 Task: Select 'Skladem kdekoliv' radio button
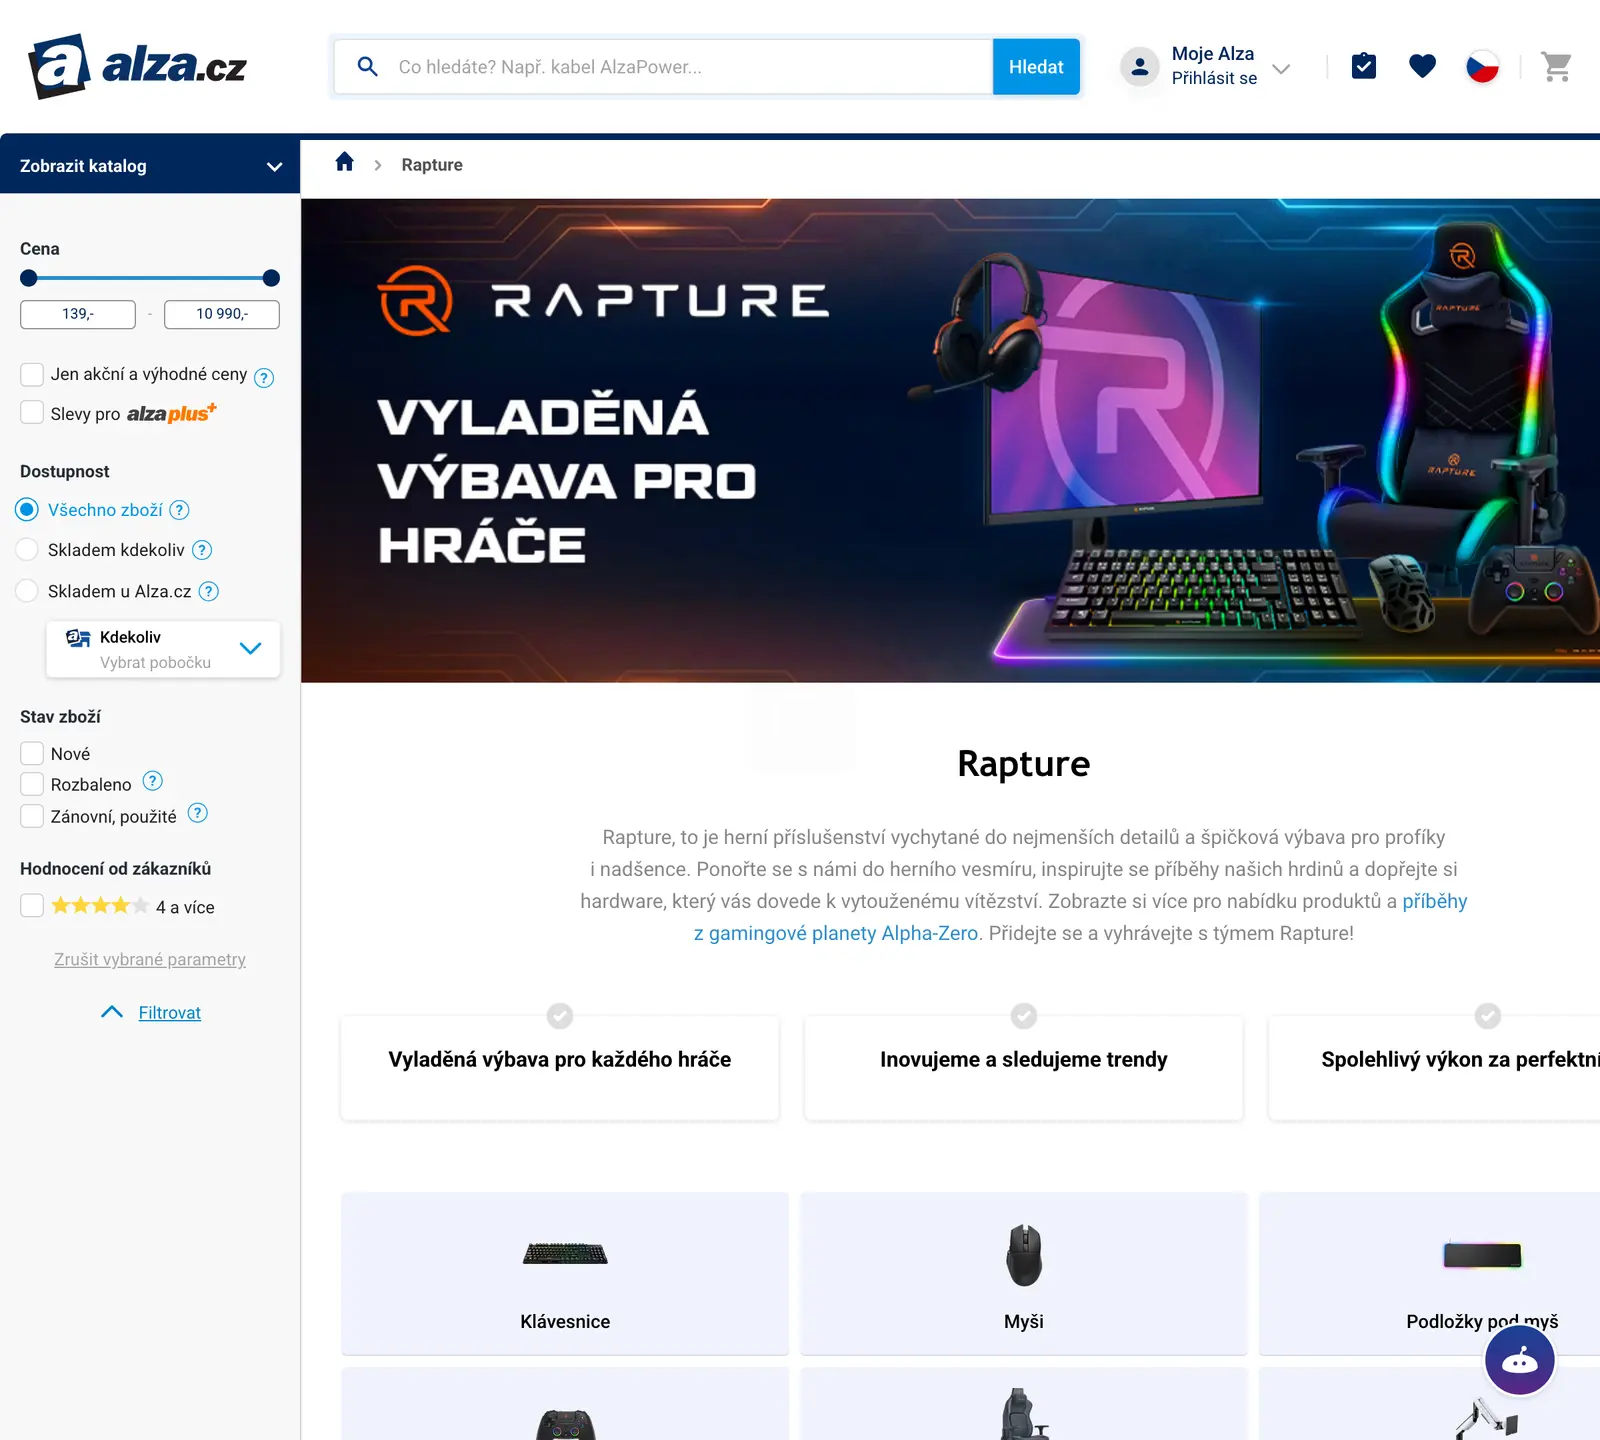[28, 550]
